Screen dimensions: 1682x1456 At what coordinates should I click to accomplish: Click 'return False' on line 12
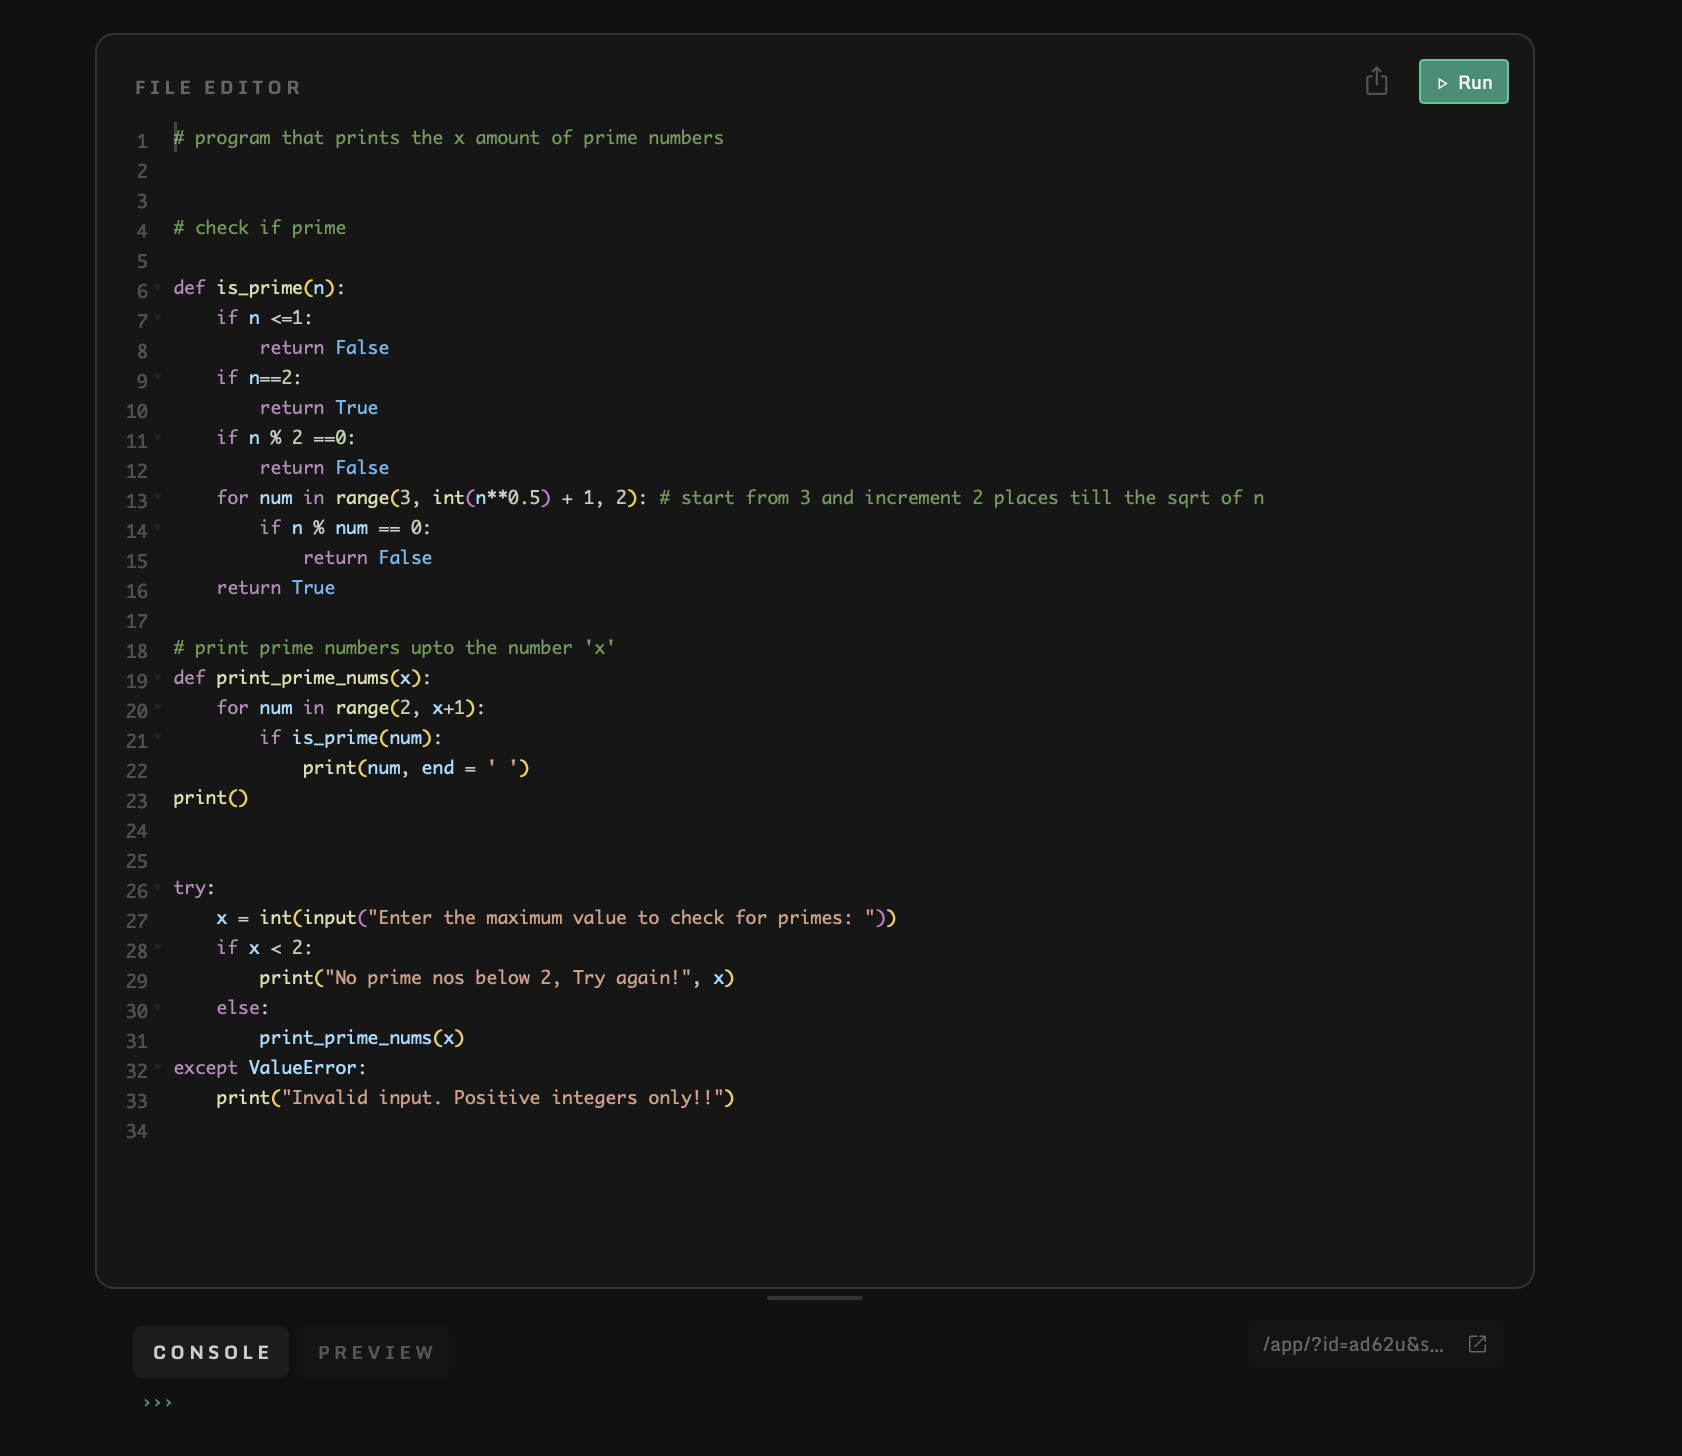[324, 468]
